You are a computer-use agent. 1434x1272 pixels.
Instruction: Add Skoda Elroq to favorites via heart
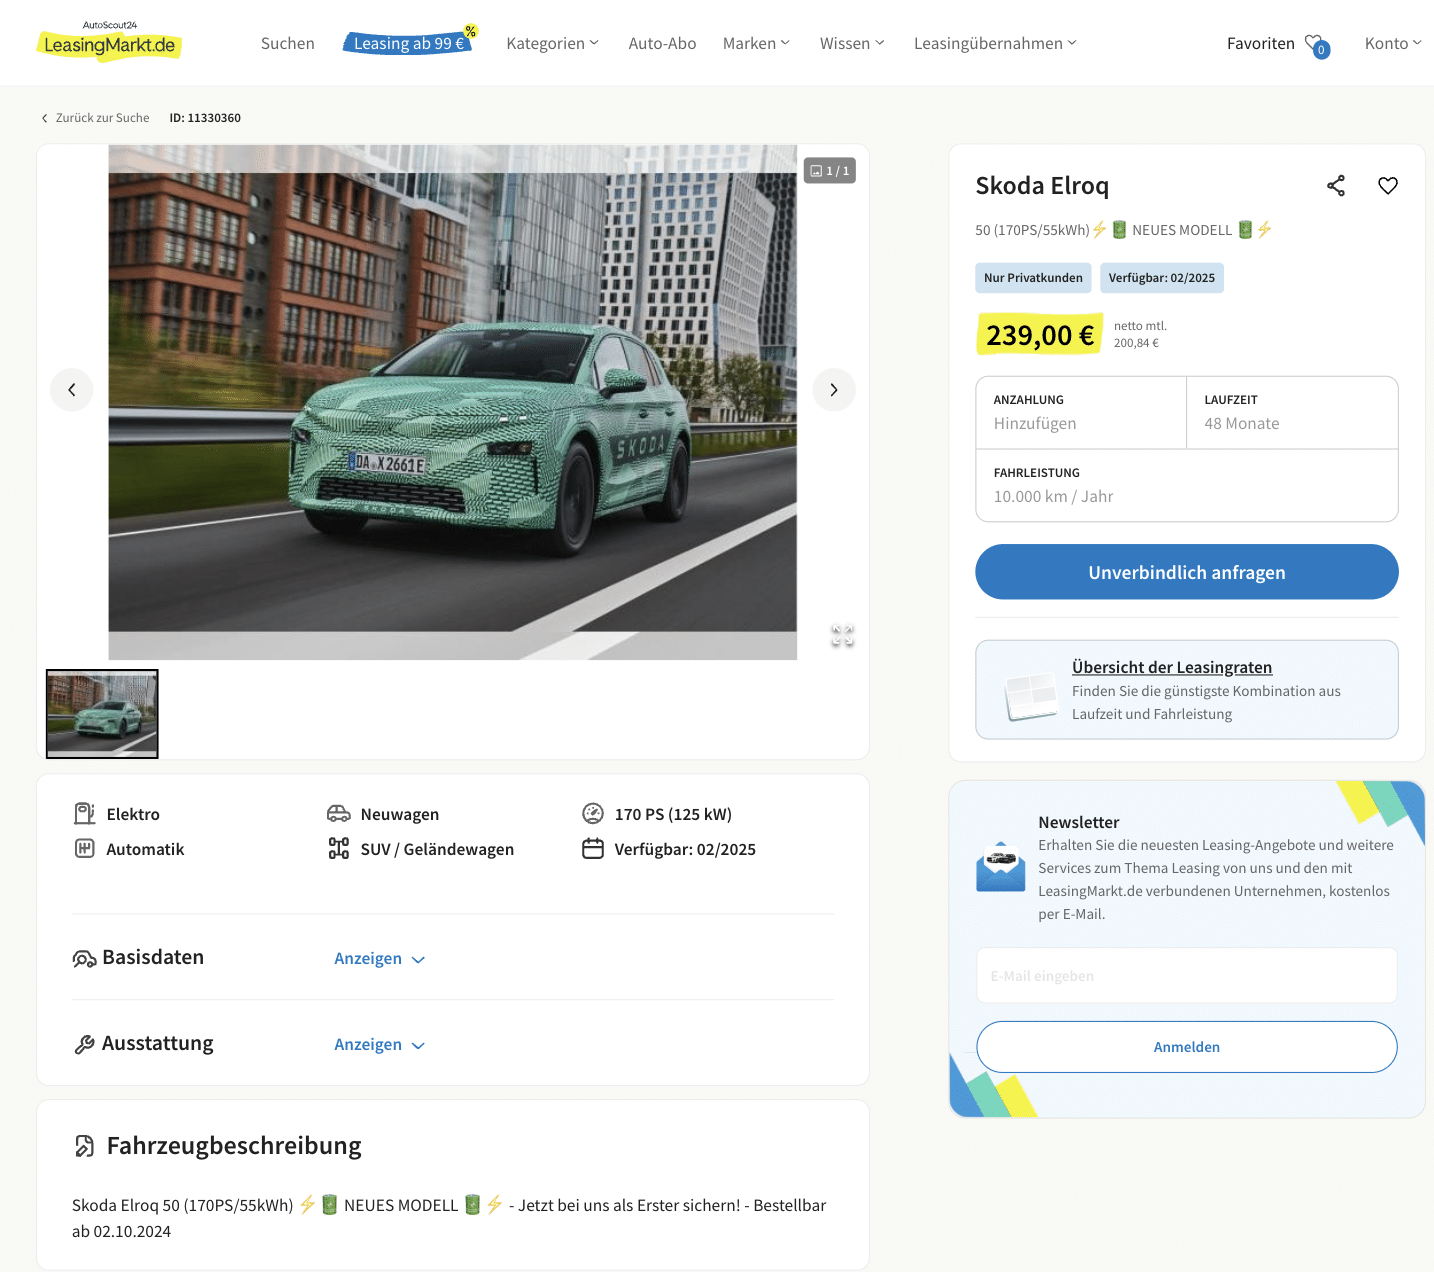1388,186
